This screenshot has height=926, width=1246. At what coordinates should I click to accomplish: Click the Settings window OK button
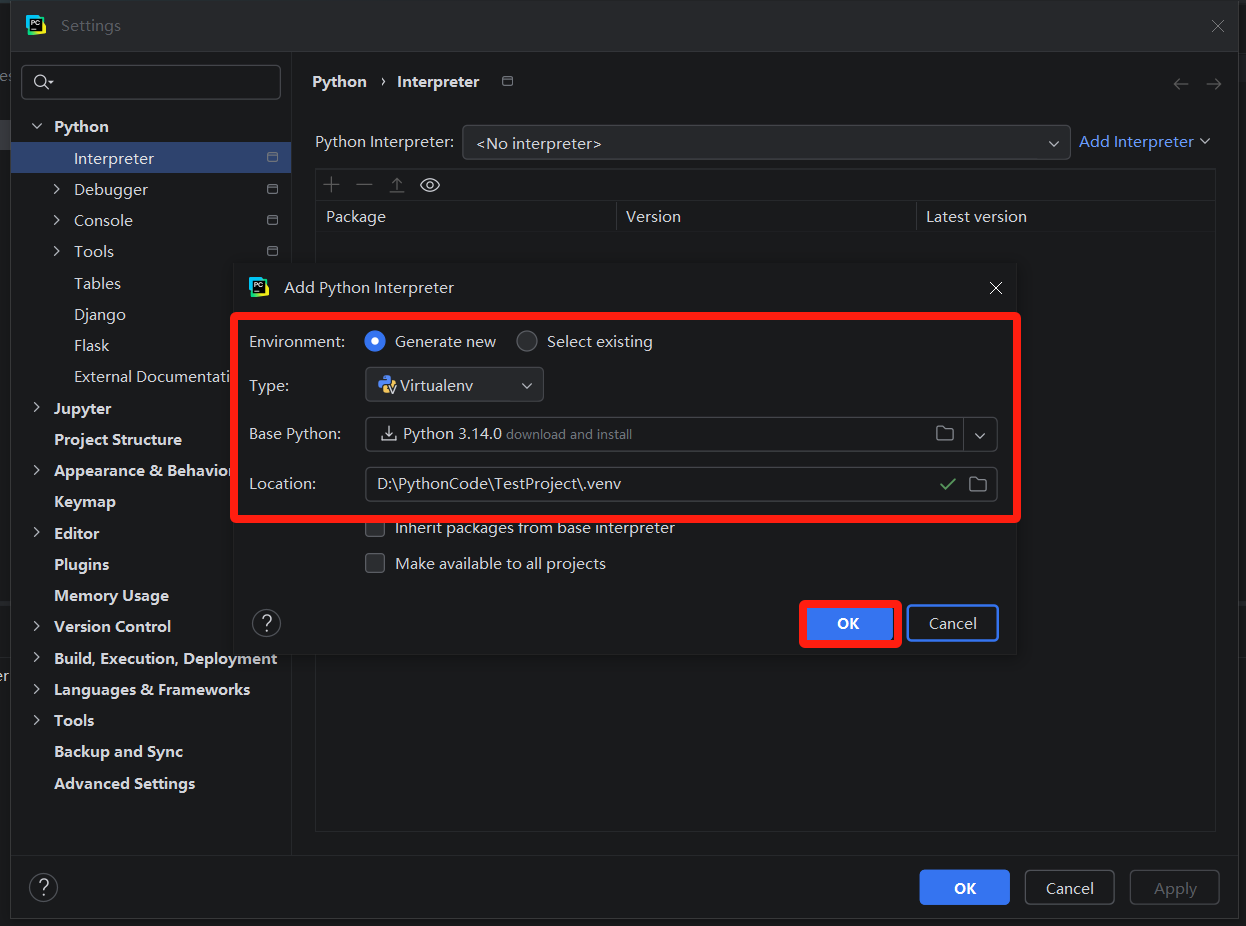(964, 888)
